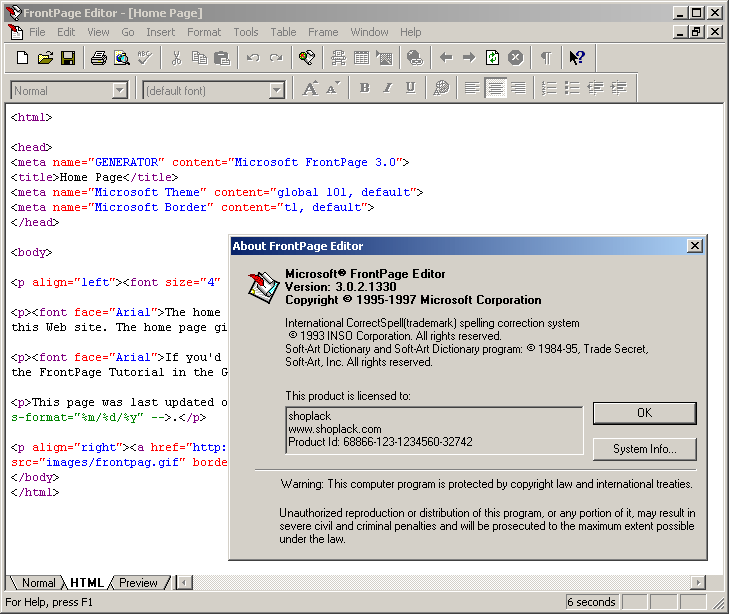Toggle Bold formatting
This screenshot has height=614, width=729.
coord(364,88)
